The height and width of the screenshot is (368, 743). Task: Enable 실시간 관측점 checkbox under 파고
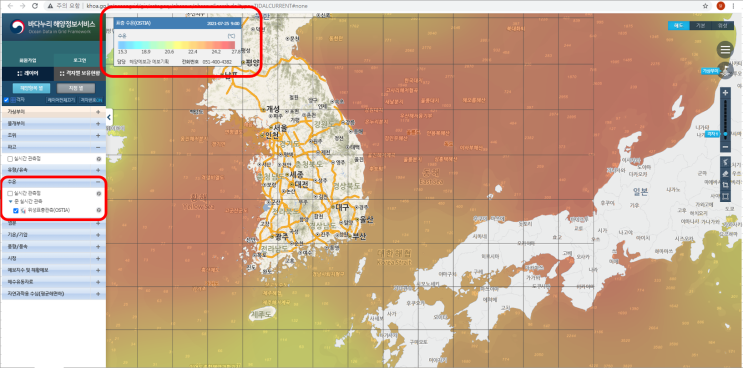pos(10,159)
